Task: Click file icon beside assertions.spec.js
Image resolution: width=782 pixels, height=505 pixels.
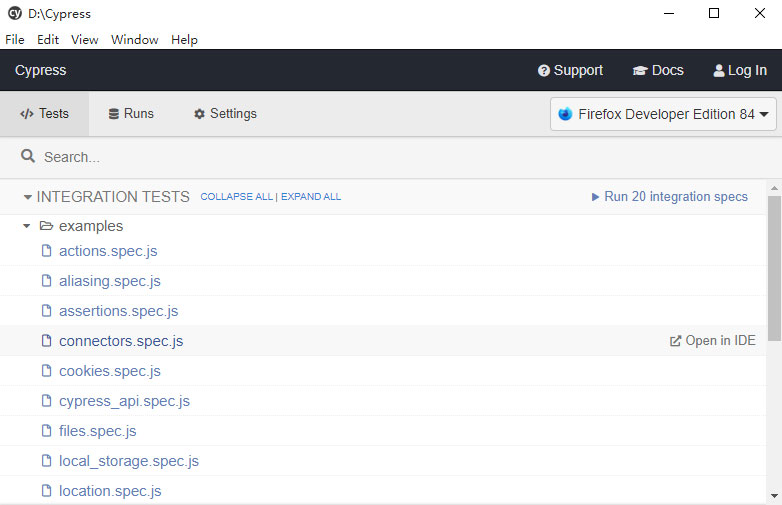Action: (x=46, y=311)
